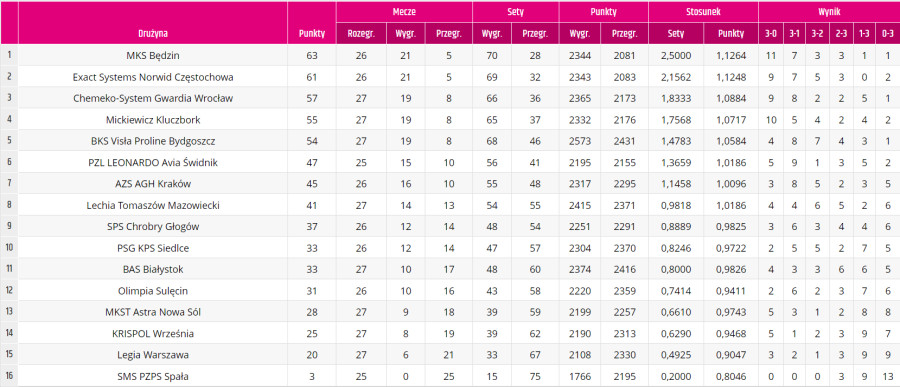900x387 pixels.
Task: Open PZL LEONARDO Avia Świdnik
Action: tap(153, 162)
